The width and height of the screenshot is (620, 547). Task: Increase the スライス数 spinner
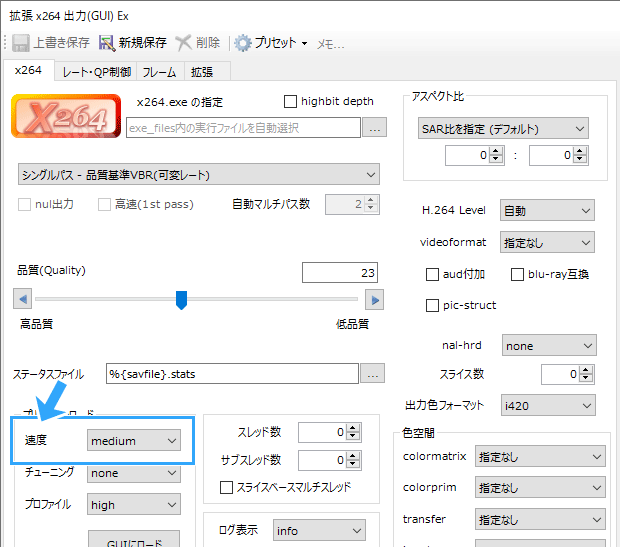click(x=586, y=370)
